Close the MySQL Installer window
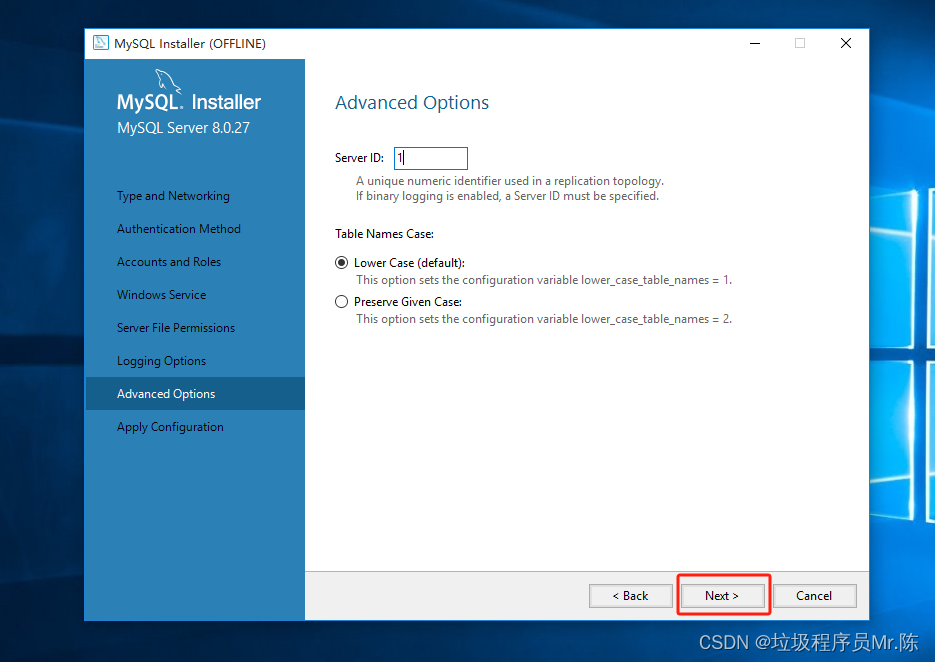 pos(846,44)
